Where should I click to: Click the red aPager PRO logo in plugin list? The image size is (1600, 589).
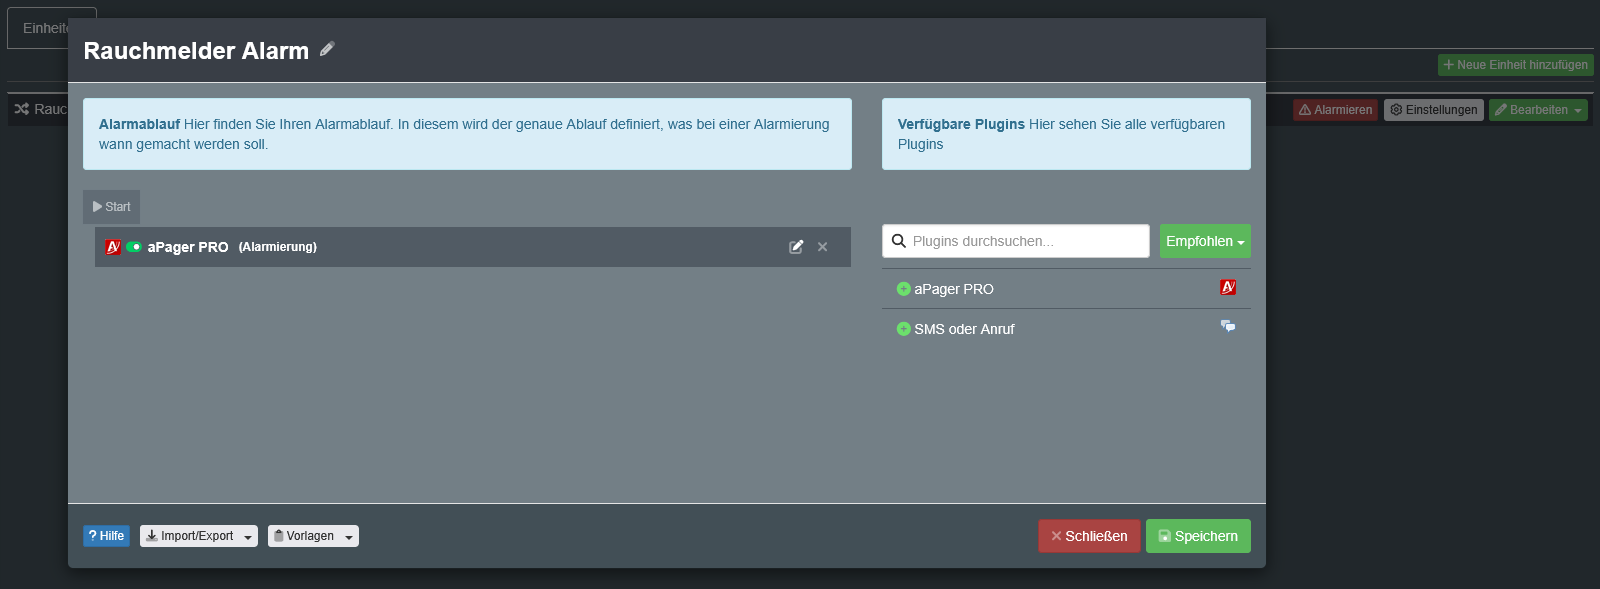(1228, 288)
